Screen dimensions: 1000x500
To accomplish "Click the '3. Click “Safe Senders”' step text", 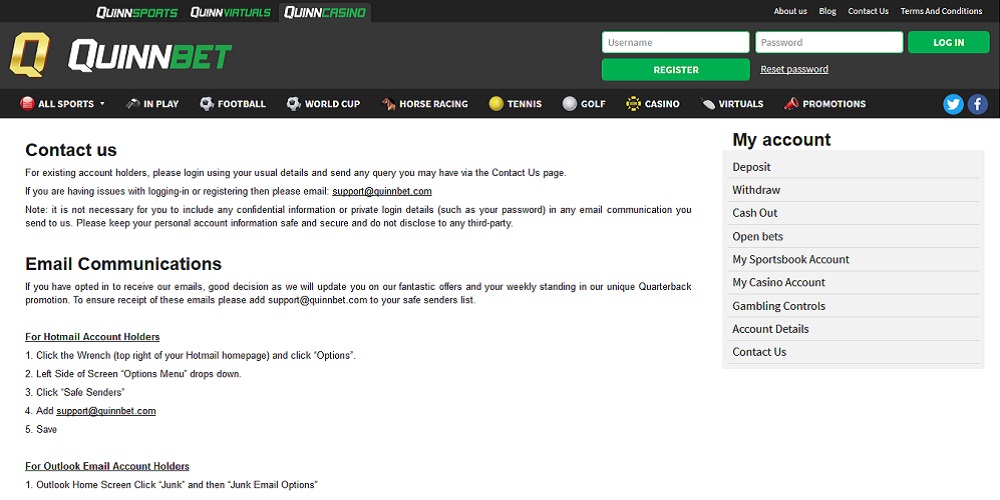I will pos(75,392).
